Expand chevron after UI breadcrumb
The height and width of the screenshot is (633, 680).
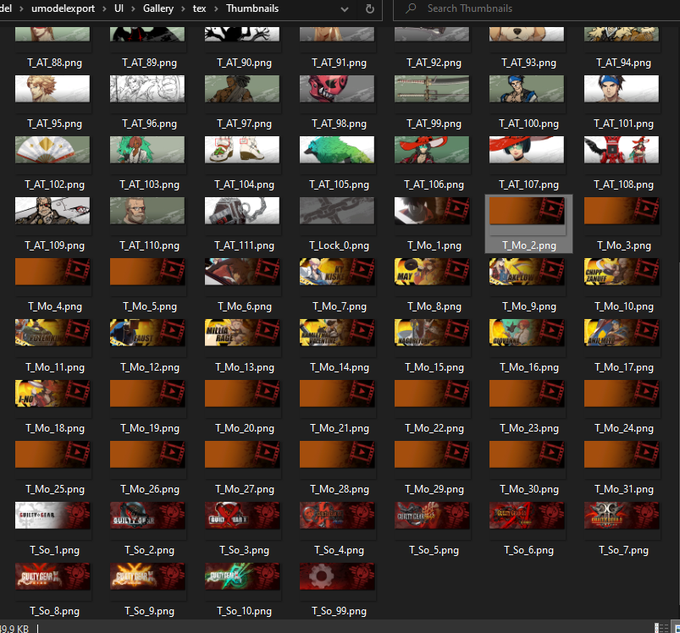pos(133,9)
